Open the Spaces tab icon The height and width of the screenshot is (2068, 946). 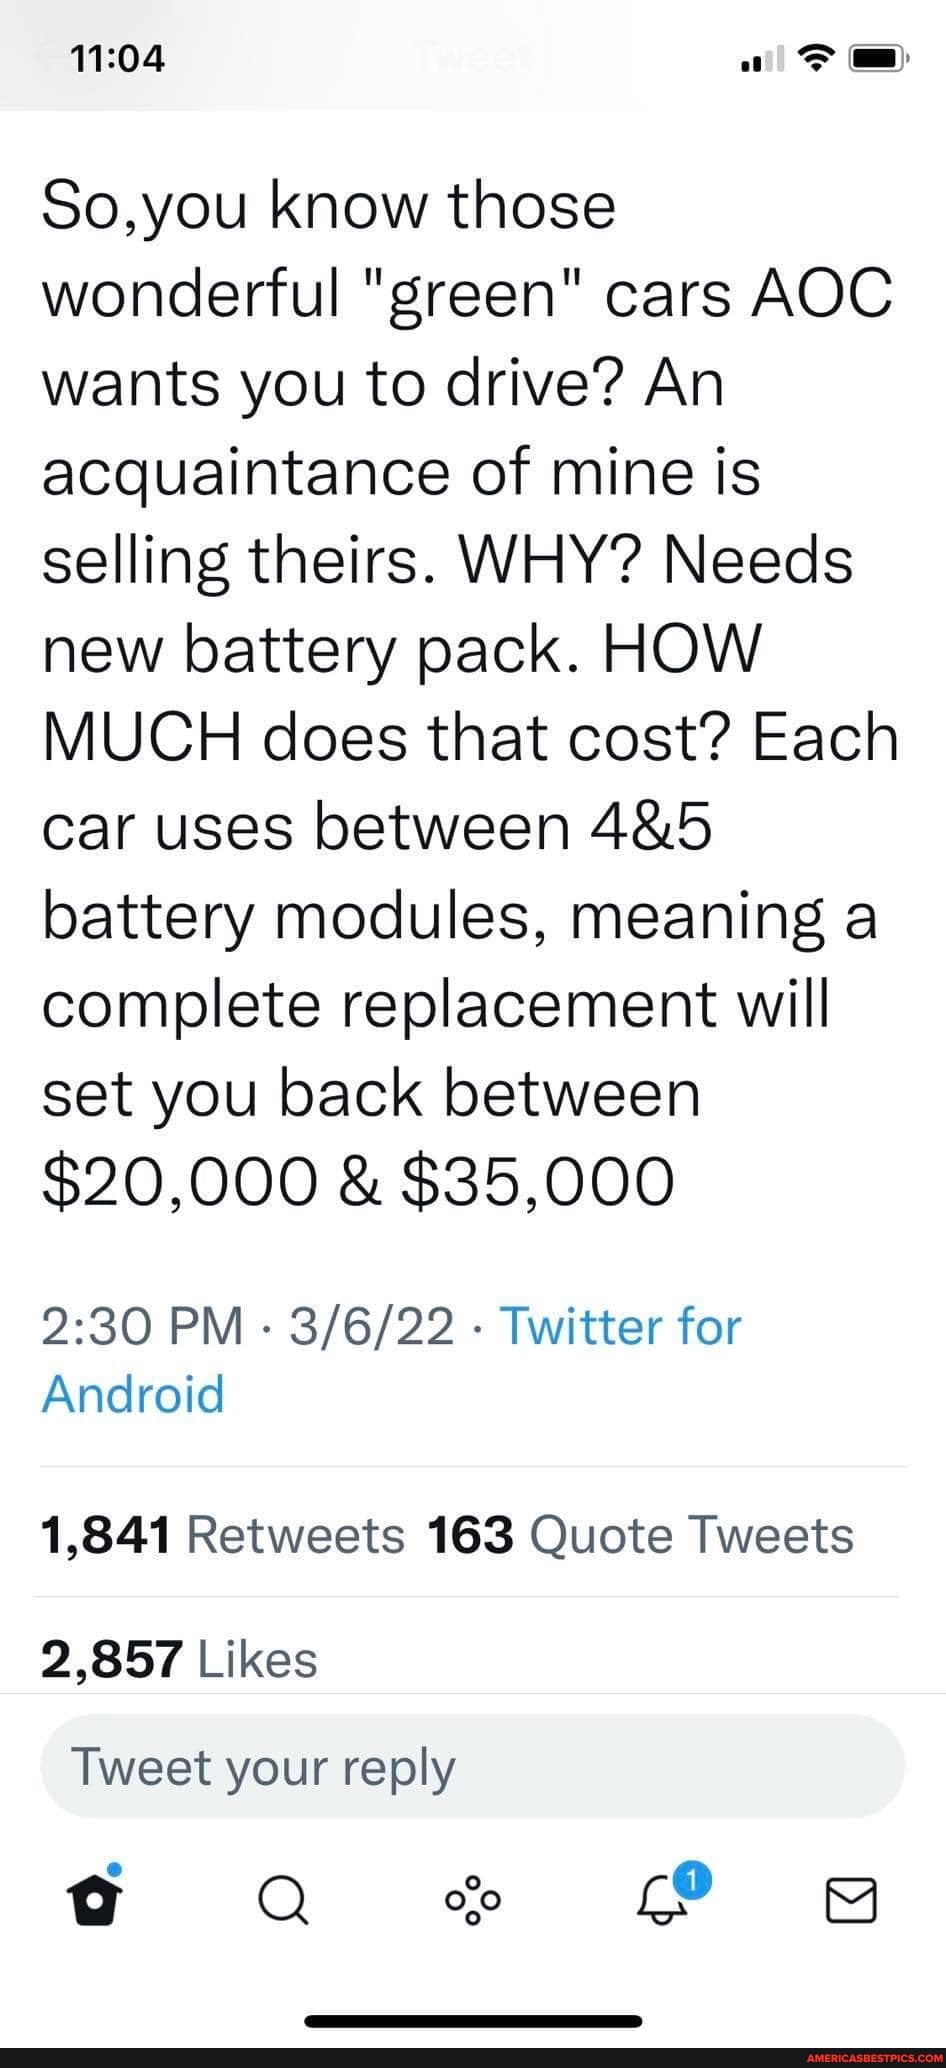474,1900
